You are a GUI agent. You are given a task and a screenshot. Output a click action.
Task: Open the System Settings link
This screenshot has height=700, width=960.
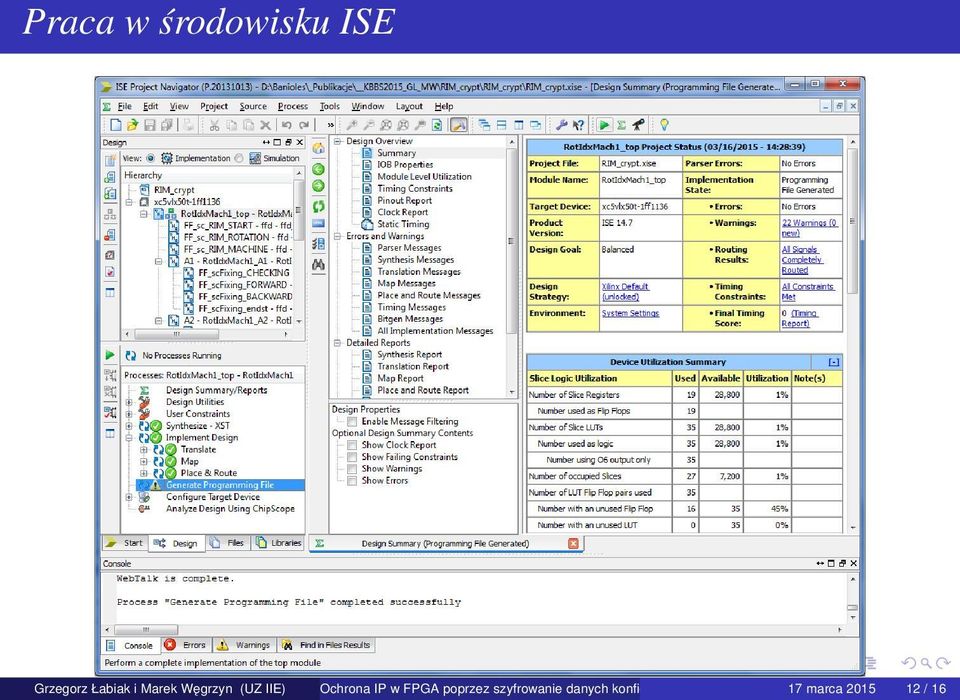point(630,313)
